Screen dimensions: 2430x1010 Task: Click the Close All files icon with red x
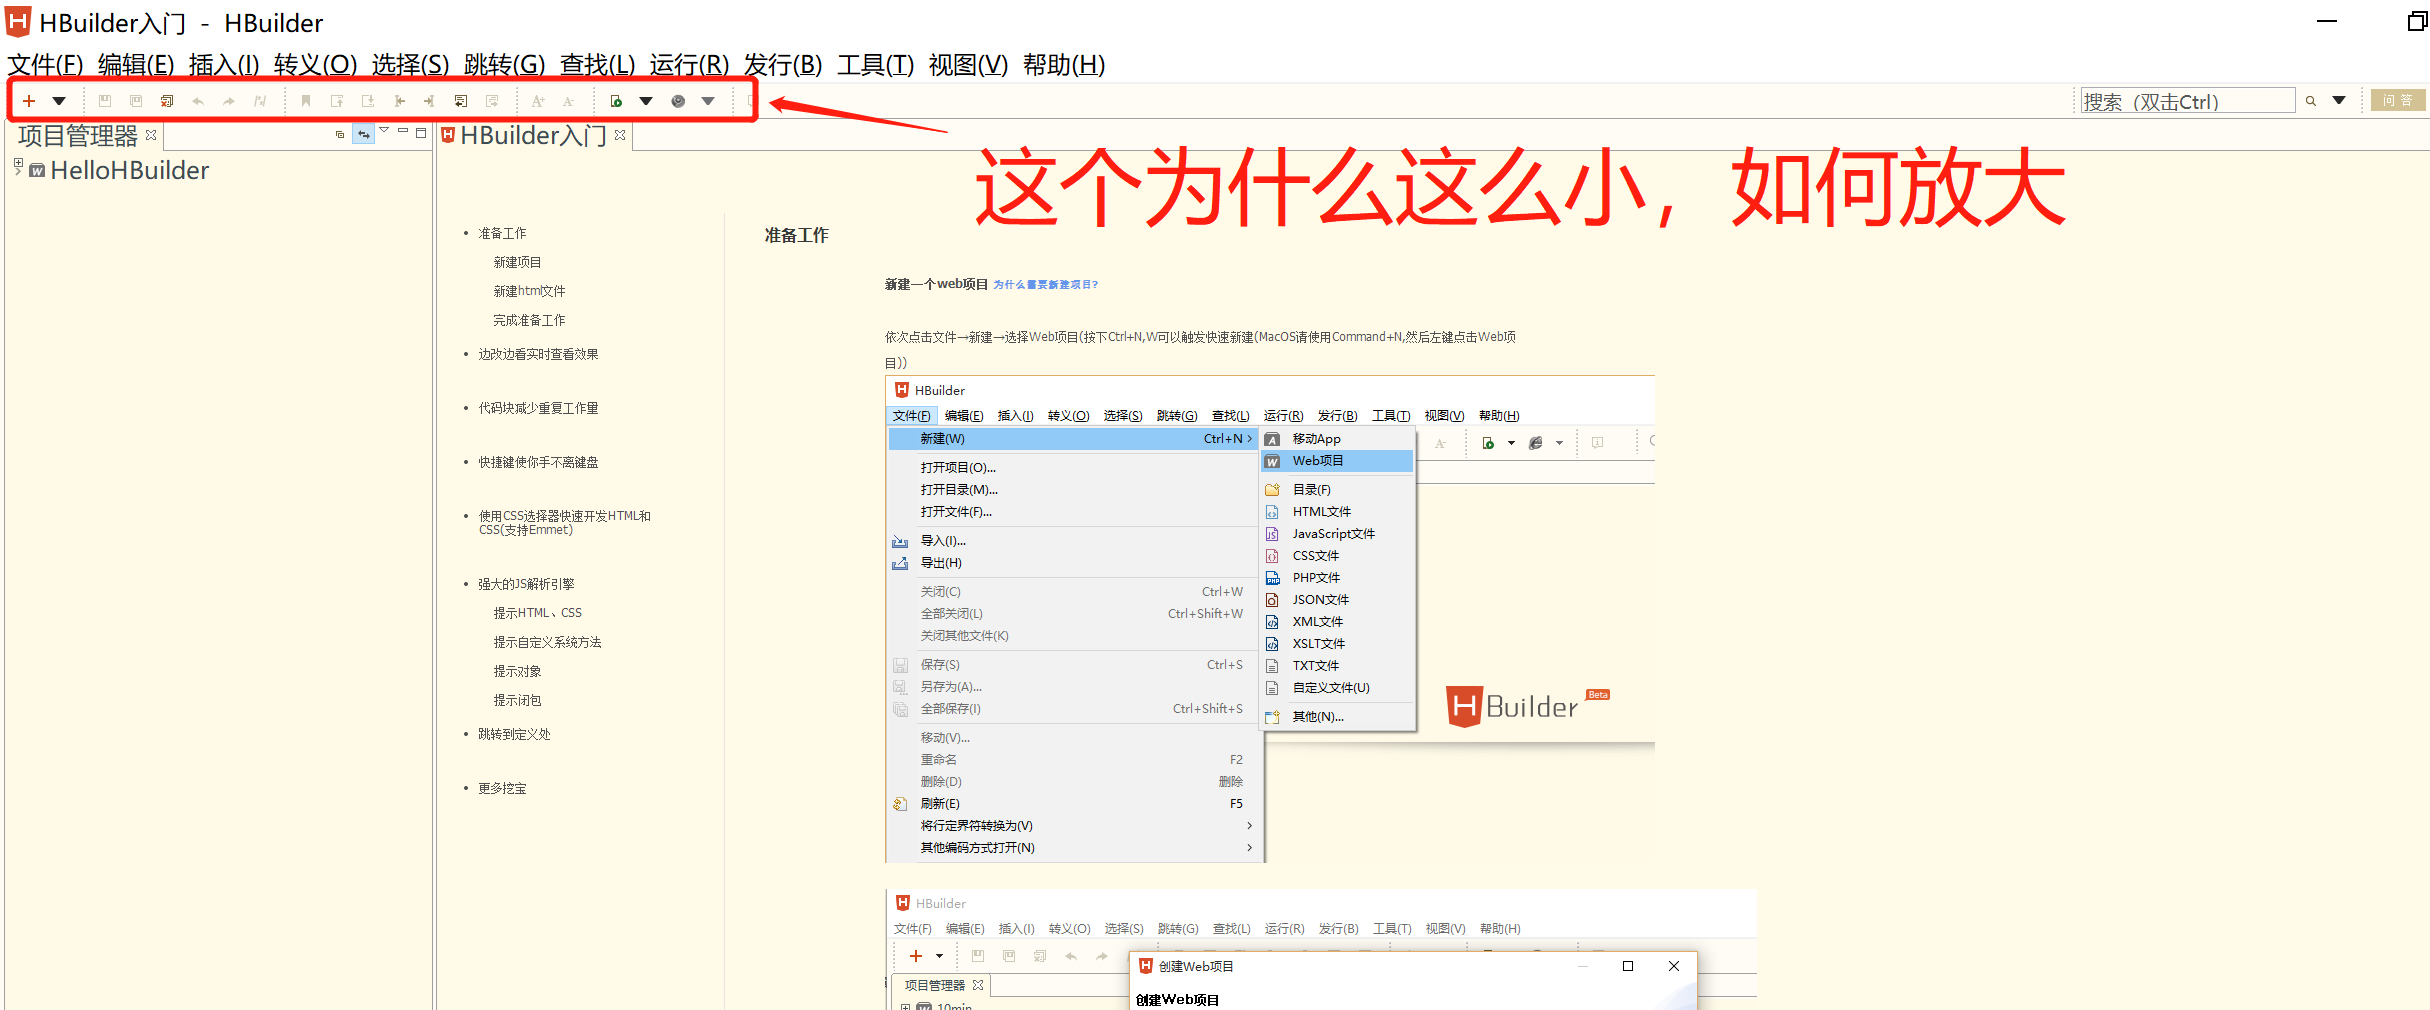(167, 101)
